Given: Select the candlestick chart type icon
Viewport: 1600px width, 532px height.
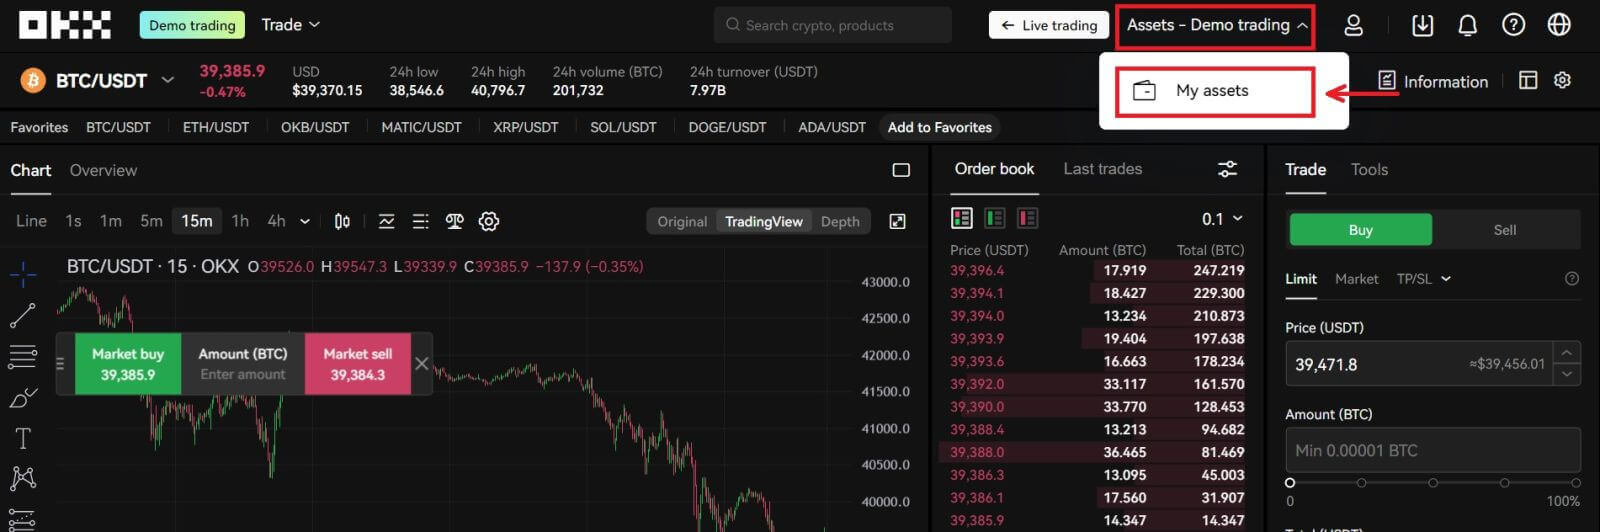Looking at the screenshot, I should (342, 221).
